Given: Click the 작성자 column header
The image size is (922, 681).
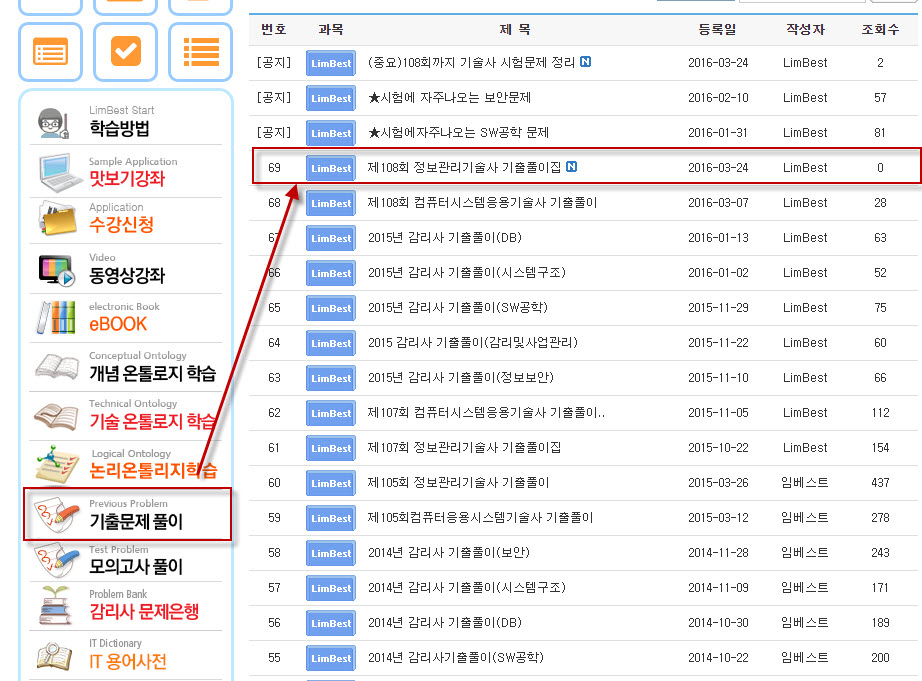Looking at the screenshot, I should 806,29.
